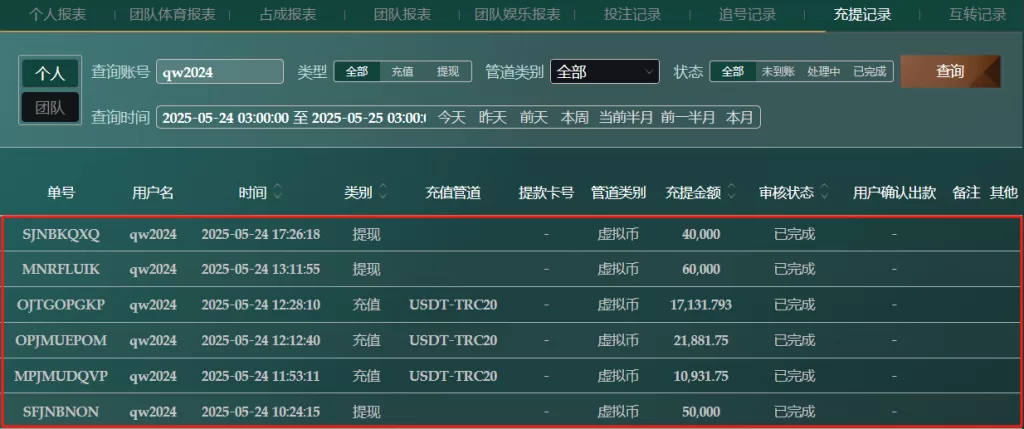Open the 个人报表 tab

(57, 14)
